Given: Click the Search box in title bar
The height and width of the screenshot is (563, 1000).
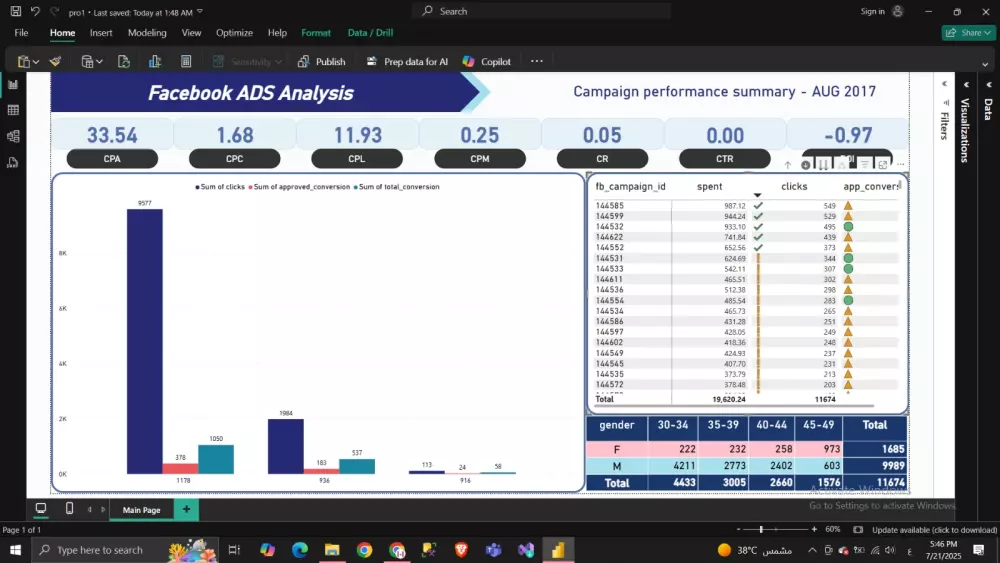Looking at the screenshot, I should [x=542, y=11].
